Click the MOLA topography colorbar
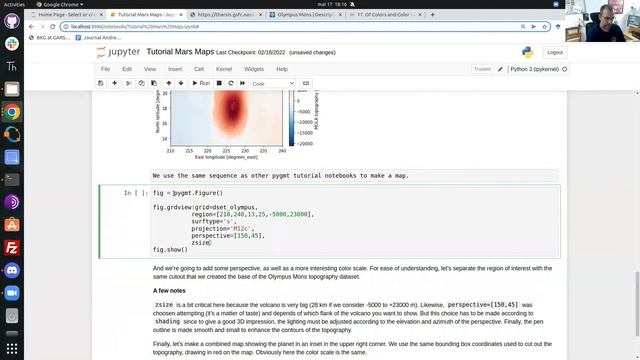This screenshot has height=360, width=640. pyautogui.click(x=291, y=118)
